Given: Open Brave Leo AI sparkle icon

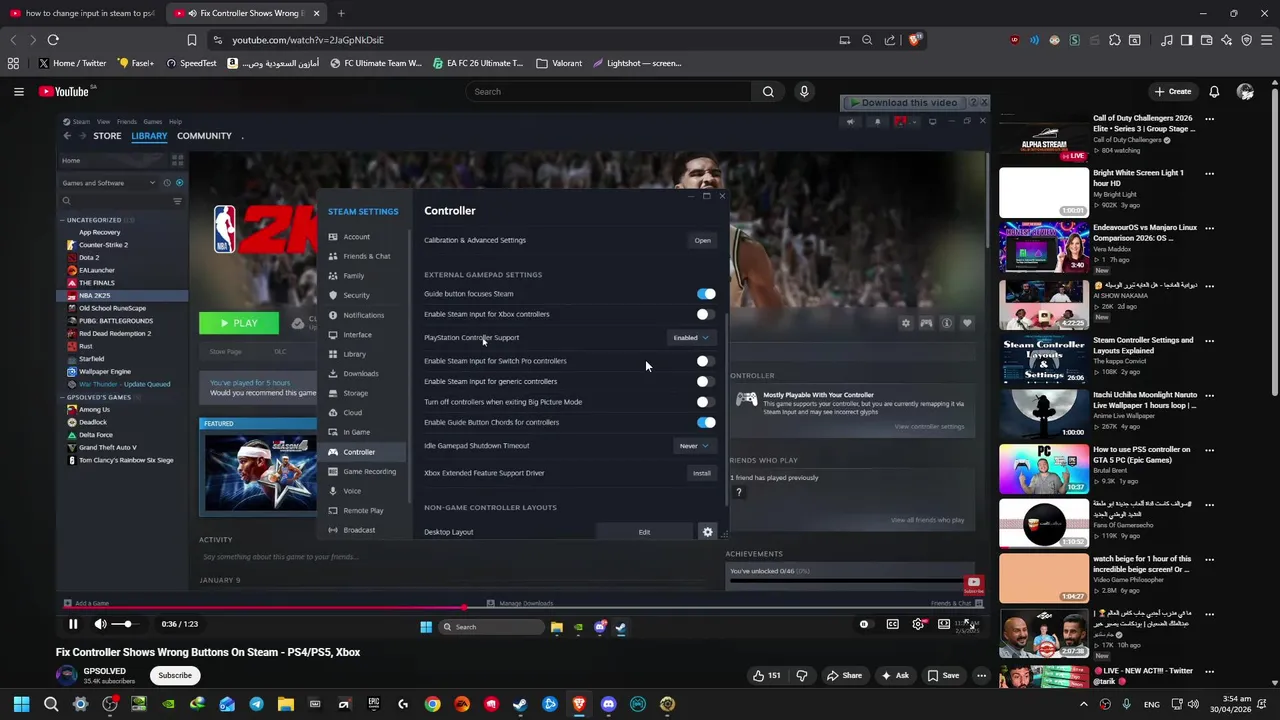Looking at the screenshot, I should click(x=1227, y=40).
